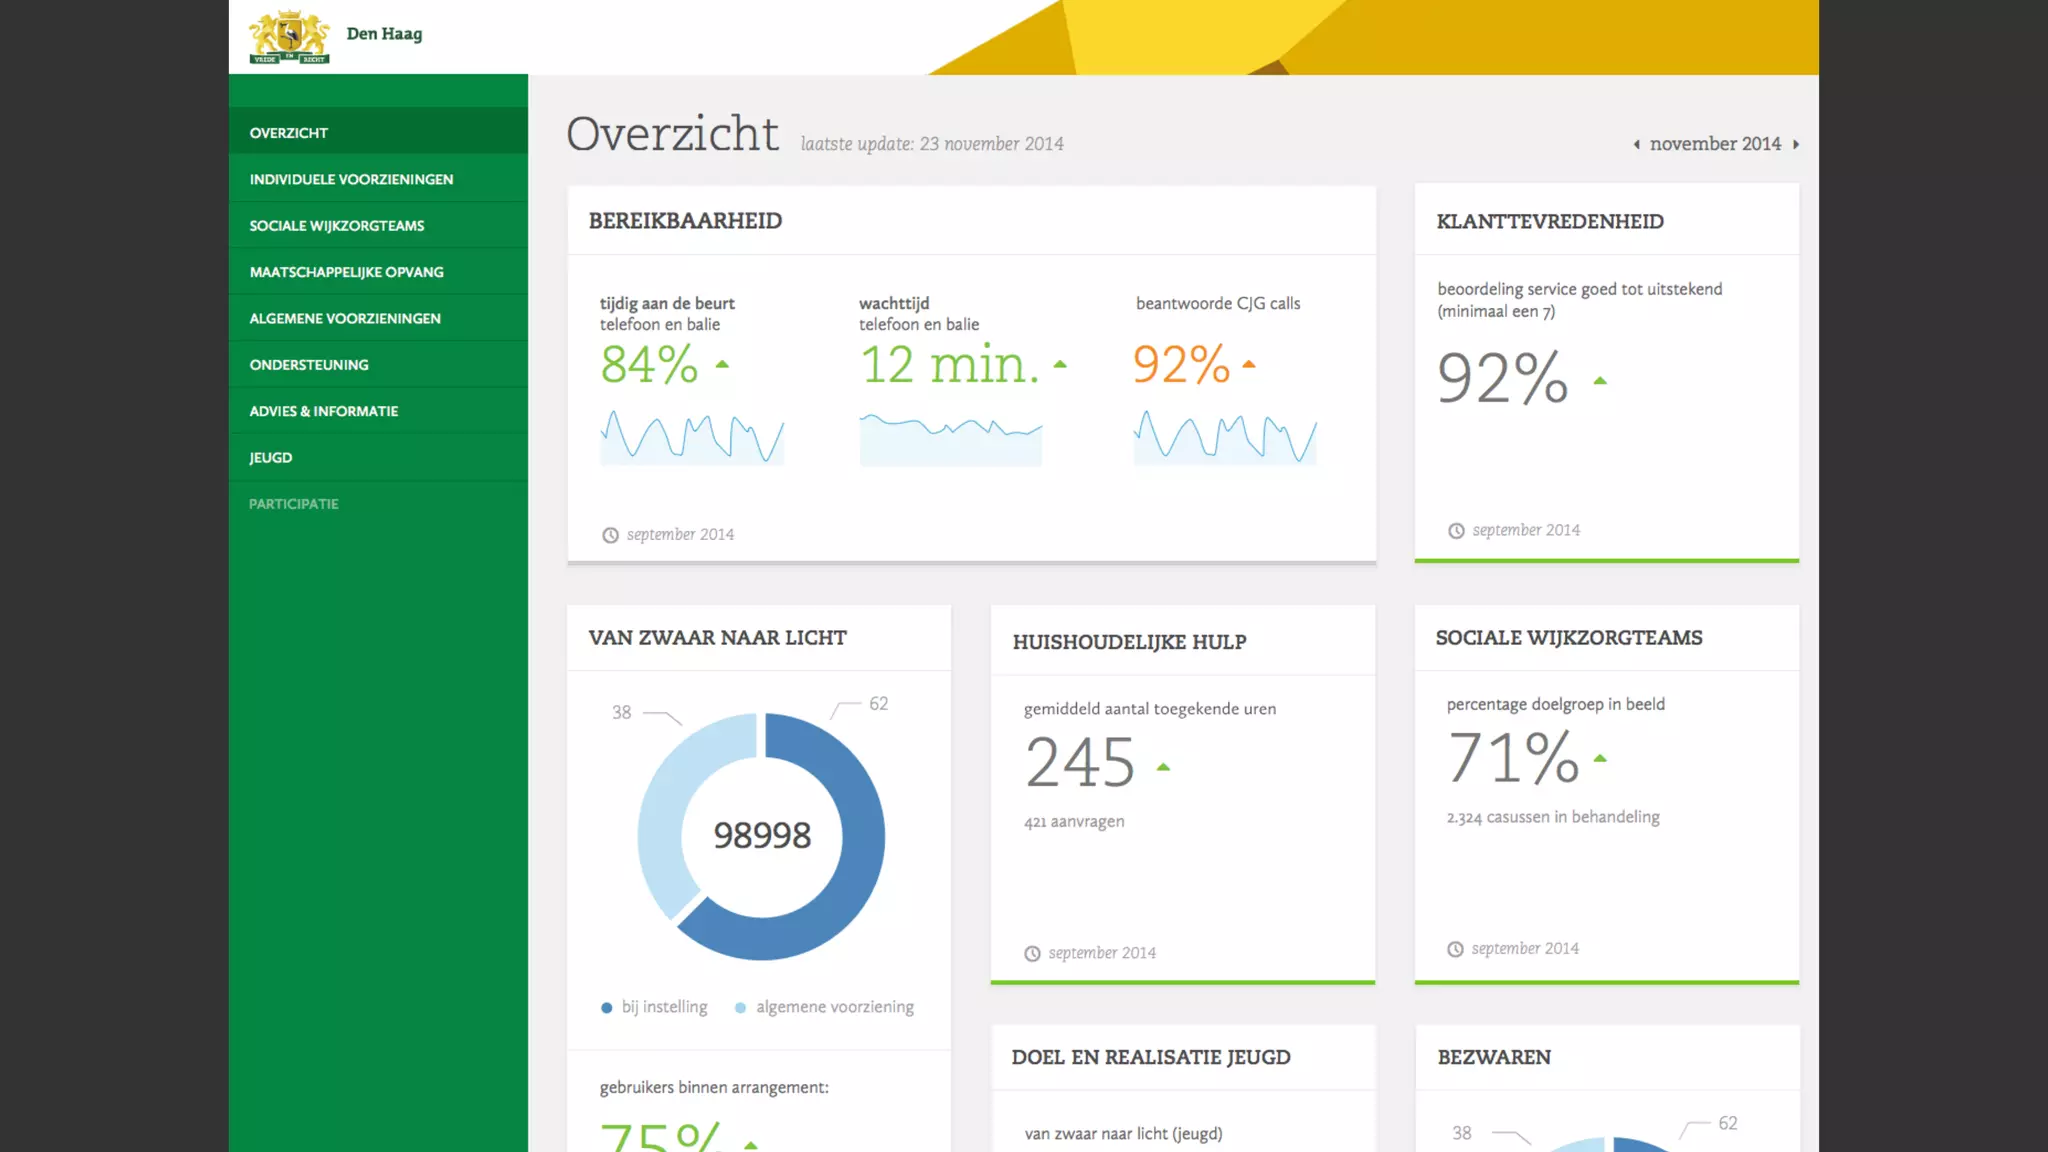The height and width of the screenshot is (1152, 2048).
Task: Click the clock icon in the Bereikbaarheid card
Action: pyautogui.click(x=610, y=535)
